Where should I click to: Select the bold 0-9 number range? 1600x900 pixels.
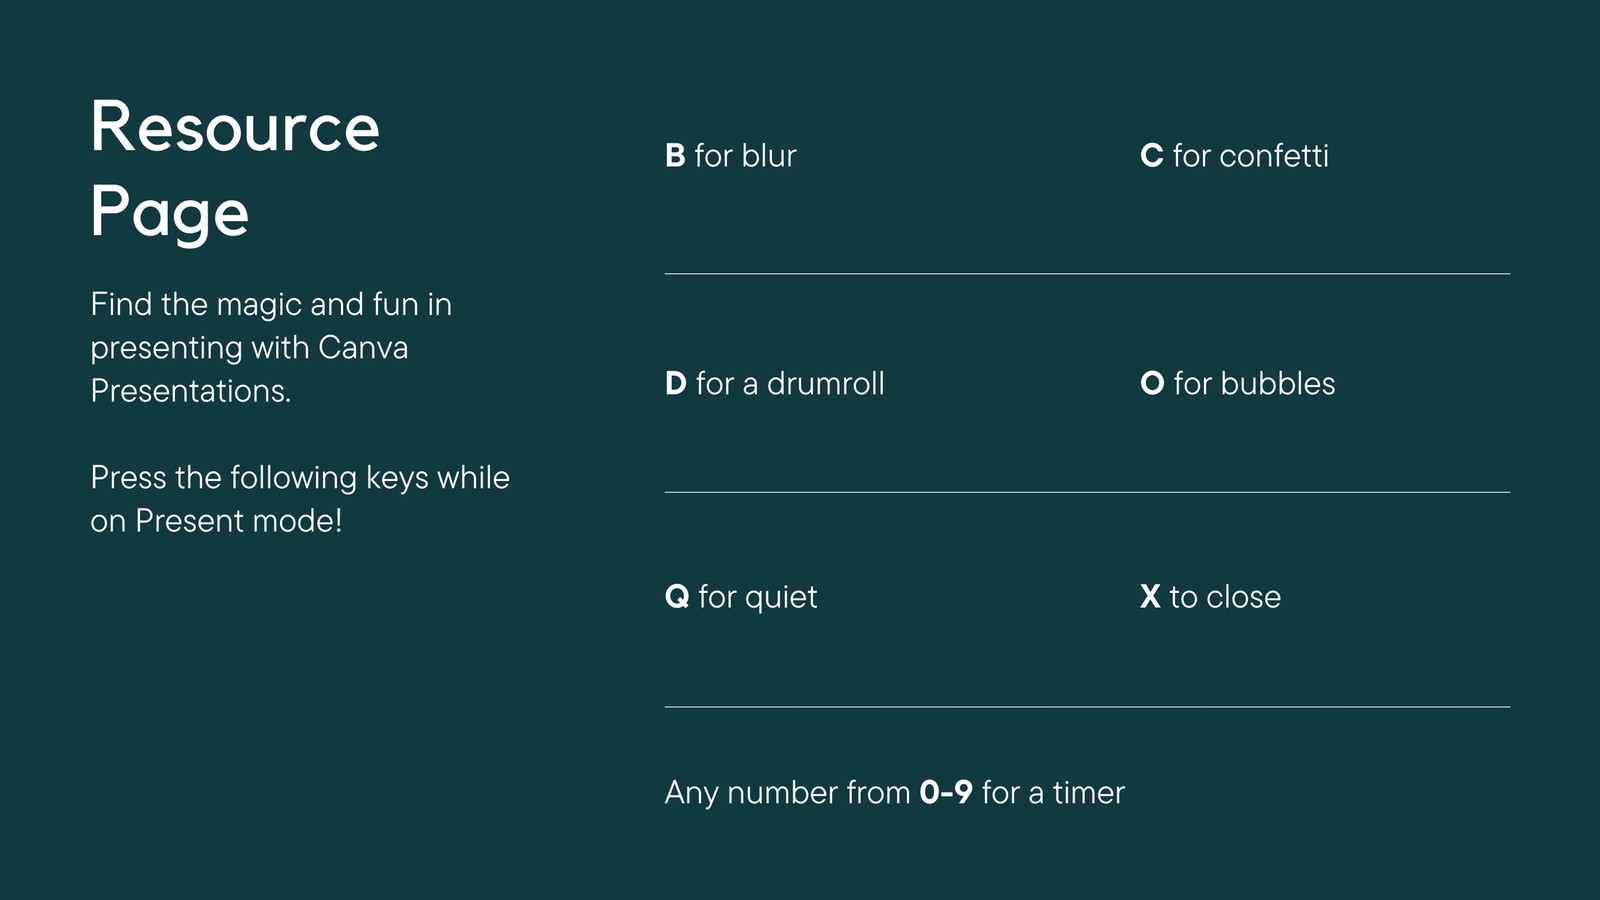coord(946,793)
